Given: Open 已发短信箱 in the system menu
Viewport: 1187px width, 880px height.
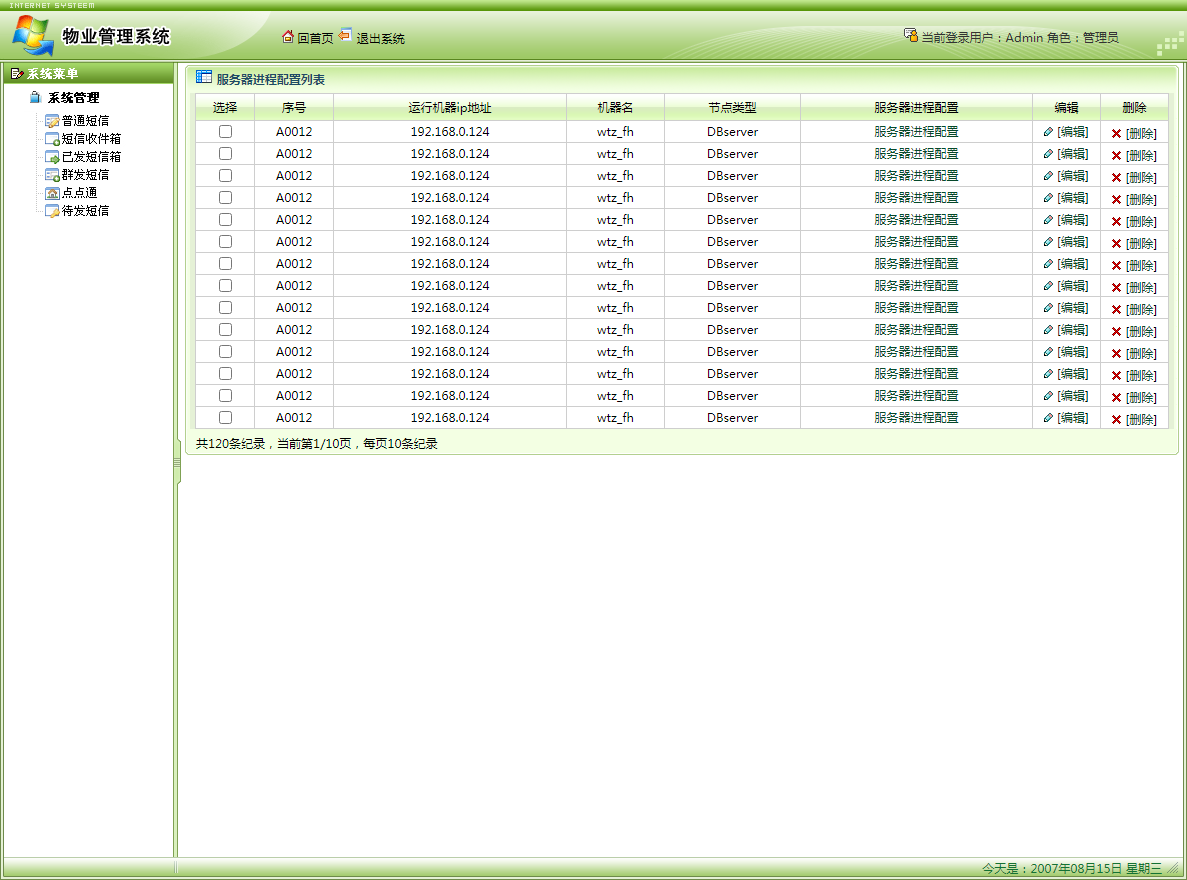Looking at the screenshot, I should pos(91,157).
